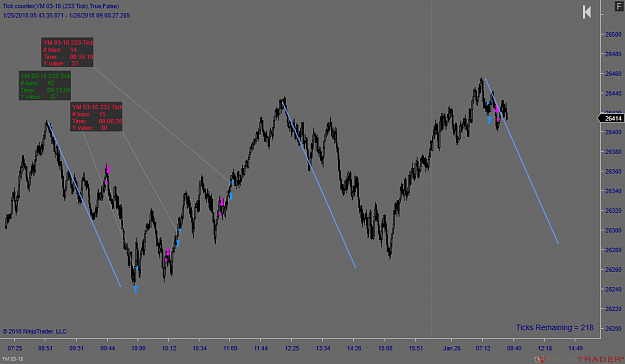Click the 26380 price axis label
Screen dimensions: 625x364
(613, 152)
